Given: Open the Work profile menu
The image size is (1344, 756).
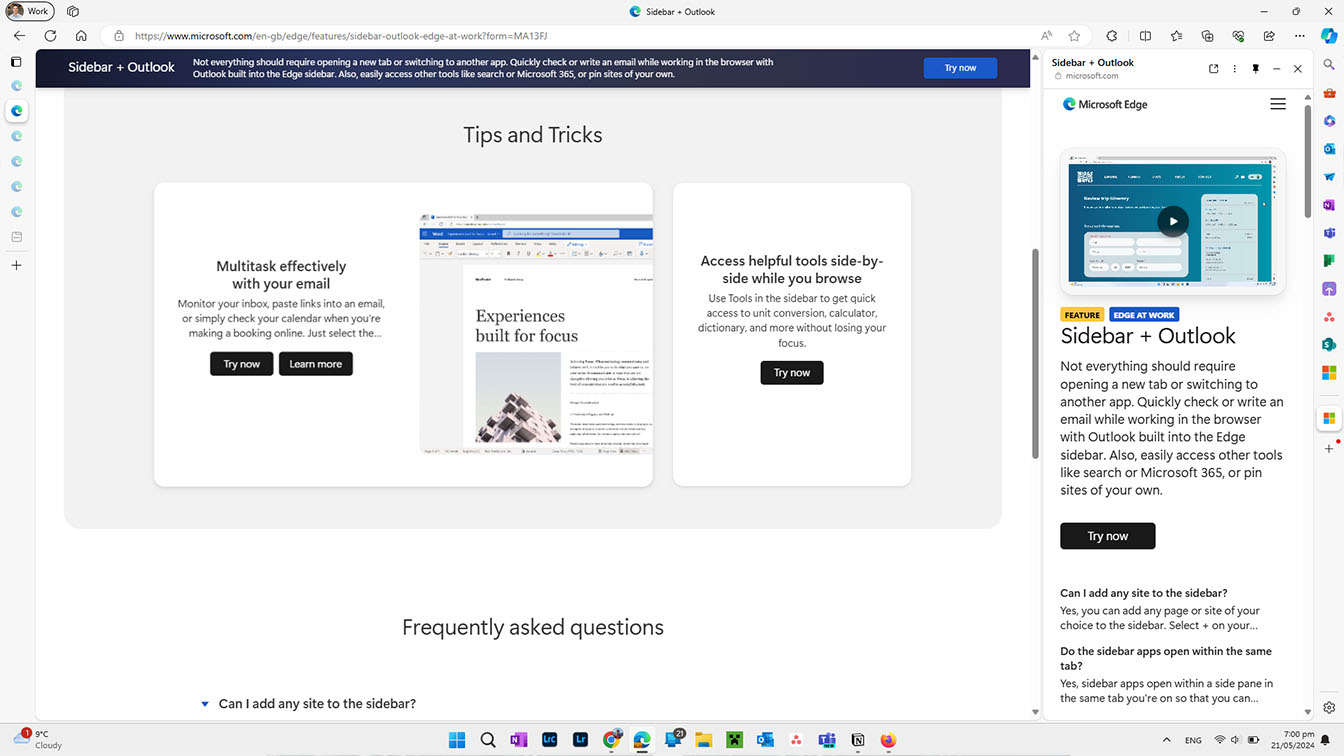Looking at the screenshot, I should [x=29, y=11].
